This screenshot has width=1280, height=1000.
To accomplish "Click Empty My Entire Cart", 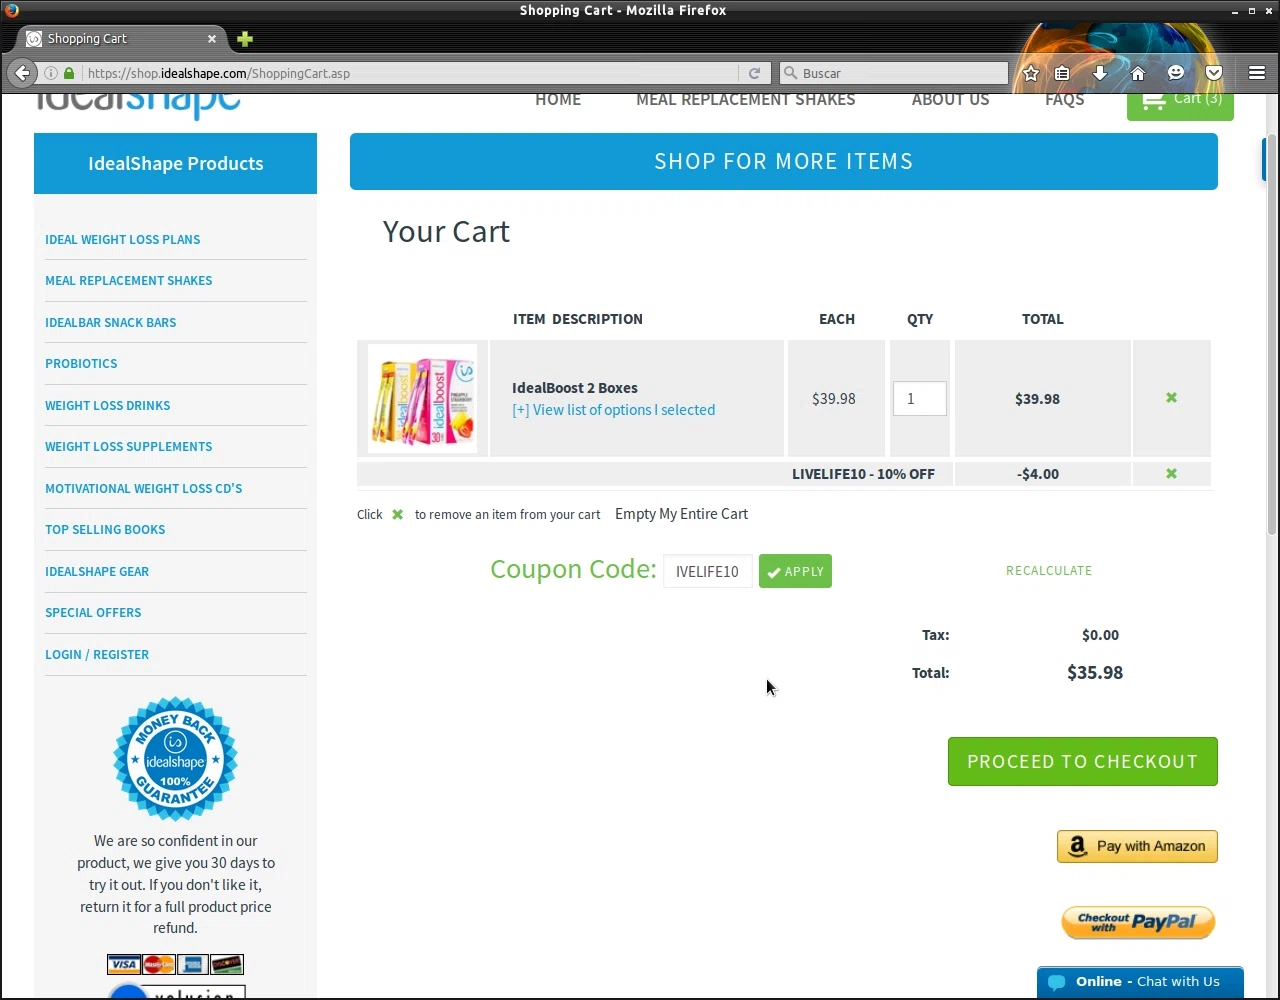I will [x=681, y=514].
